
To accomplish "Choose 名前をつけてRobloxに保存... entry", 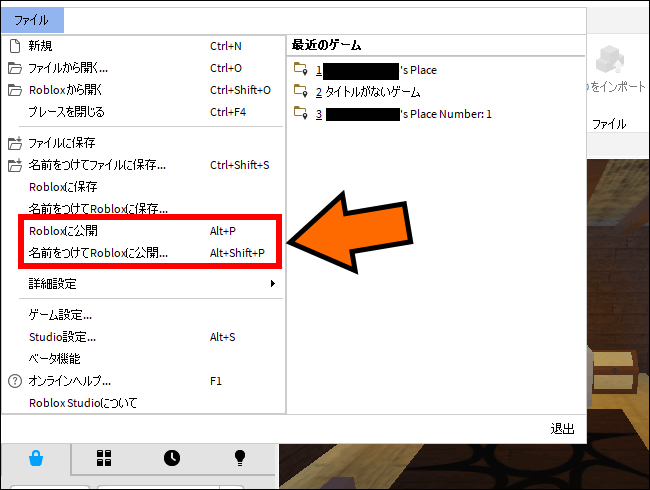I will [x=143, y=209].
